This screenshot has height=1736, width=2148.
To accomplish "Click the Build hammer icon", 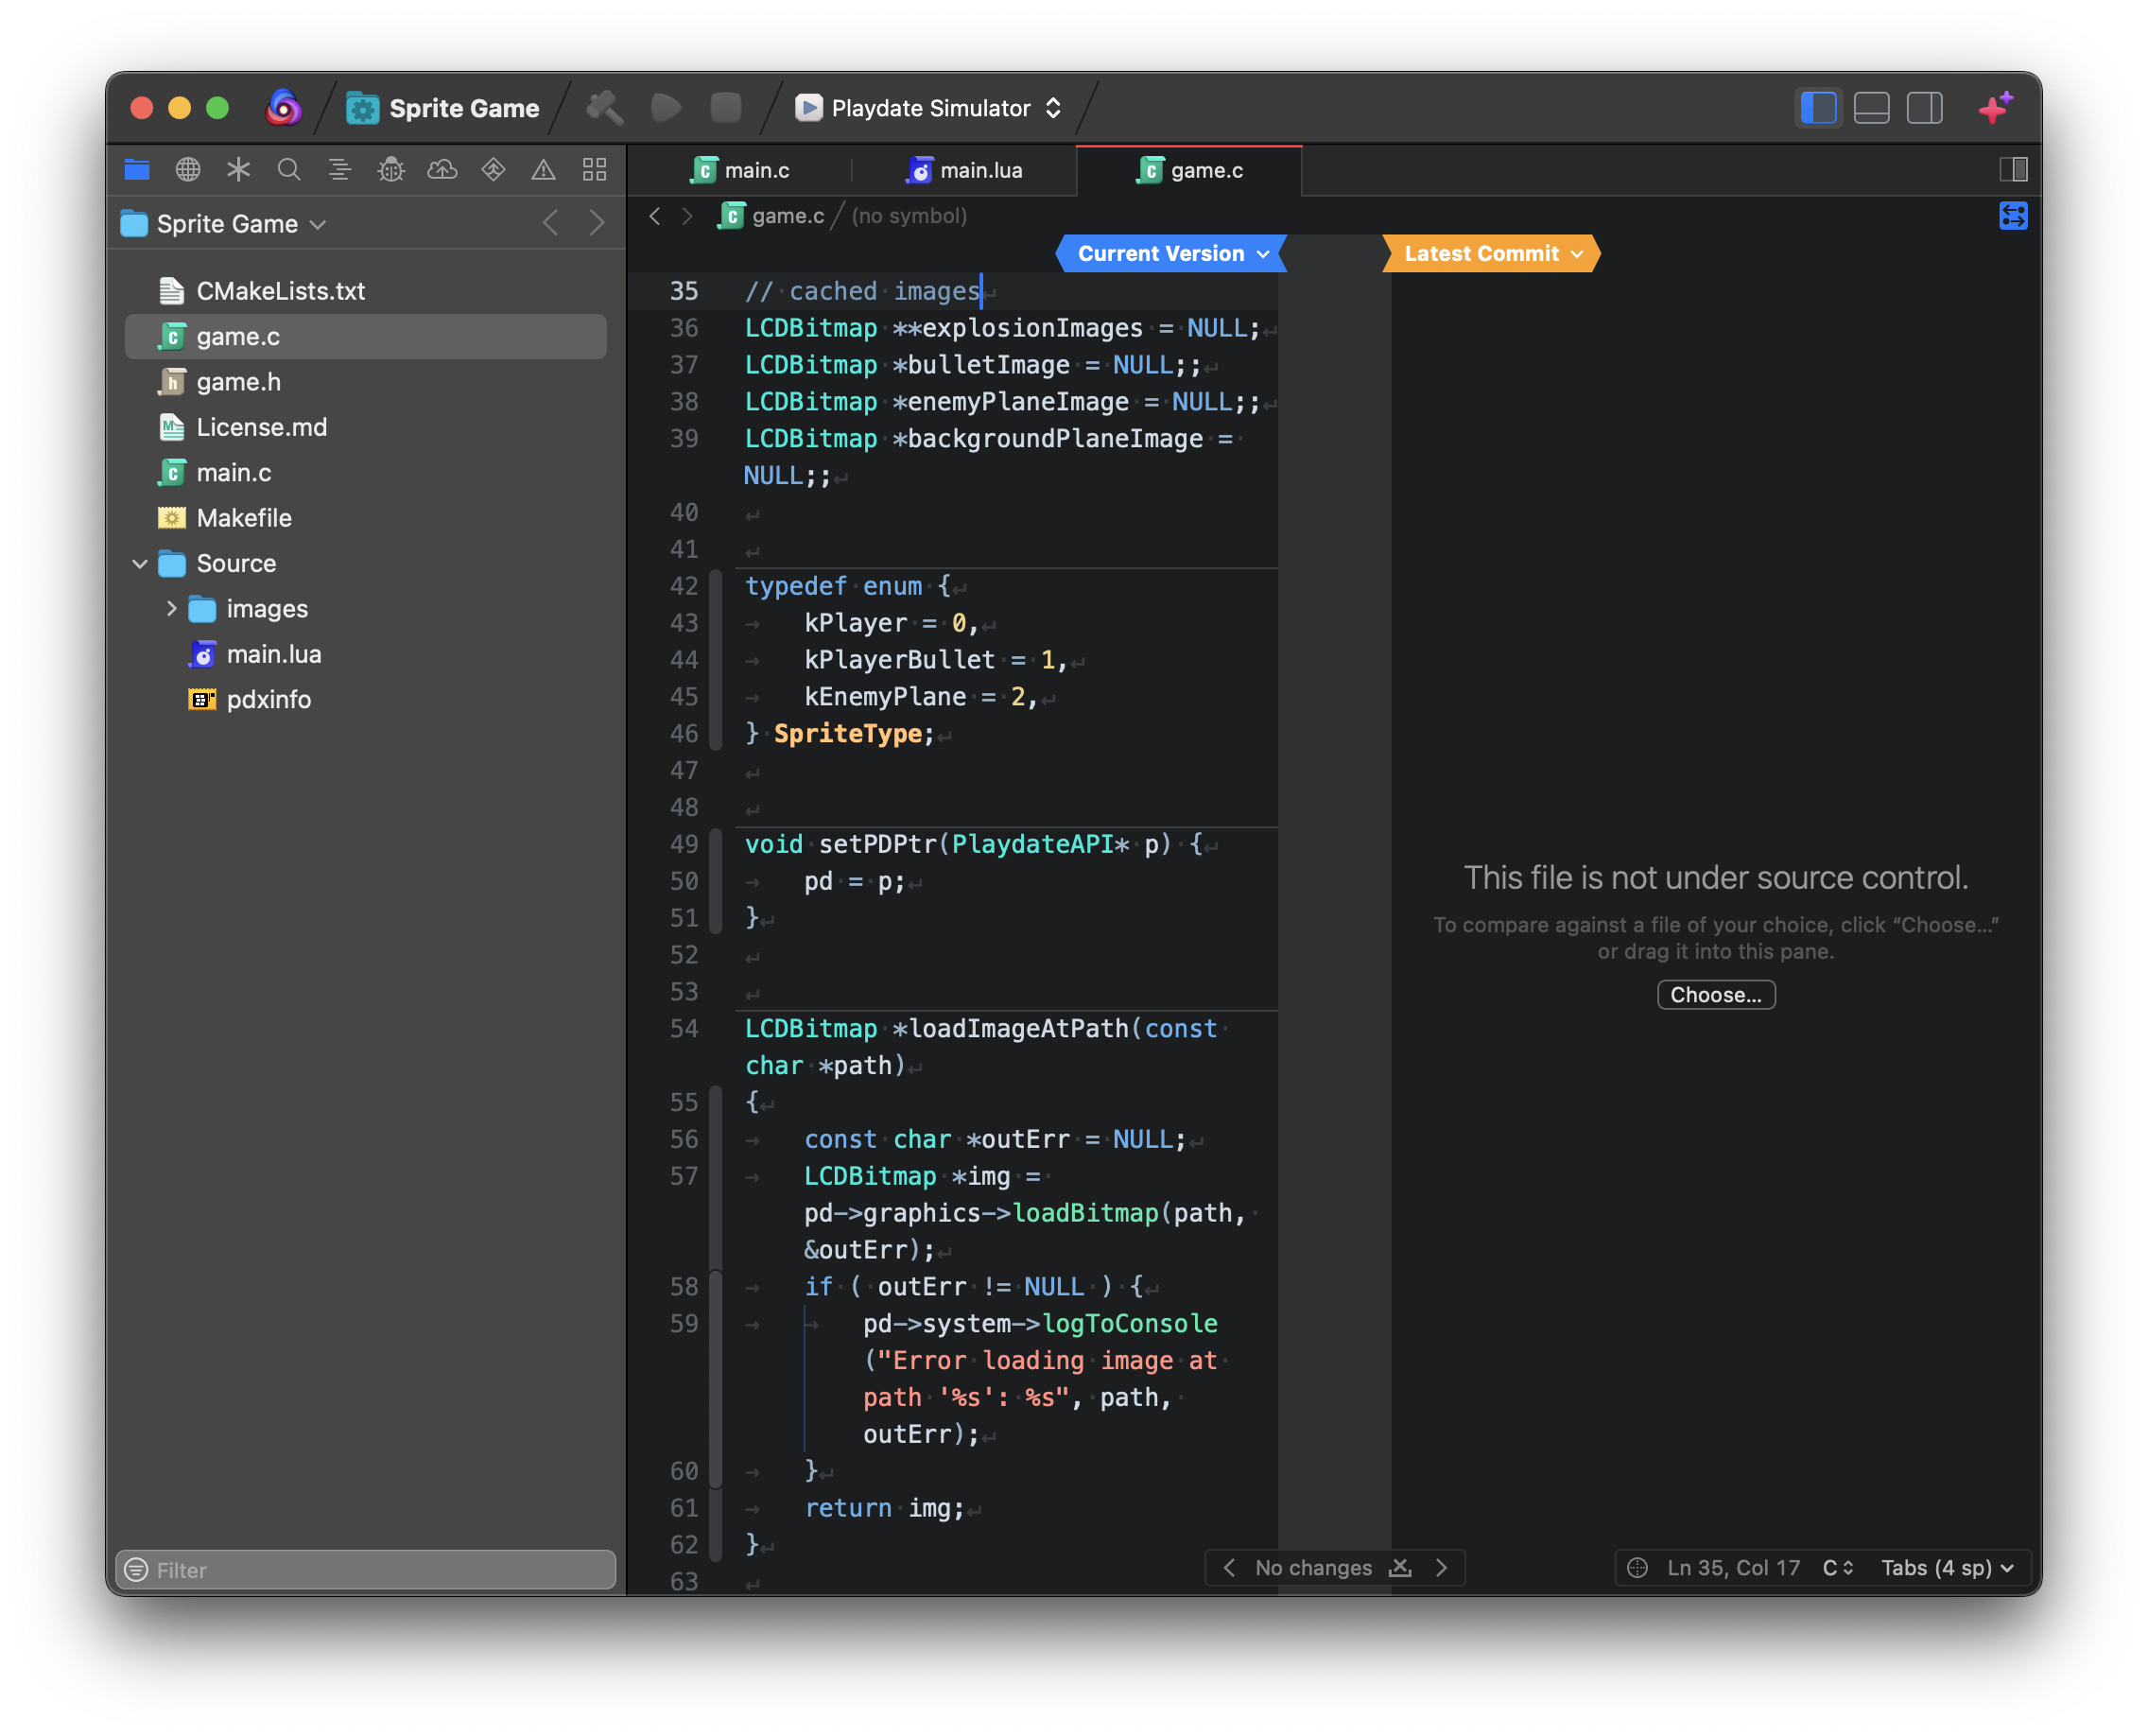I will (605, 107).
